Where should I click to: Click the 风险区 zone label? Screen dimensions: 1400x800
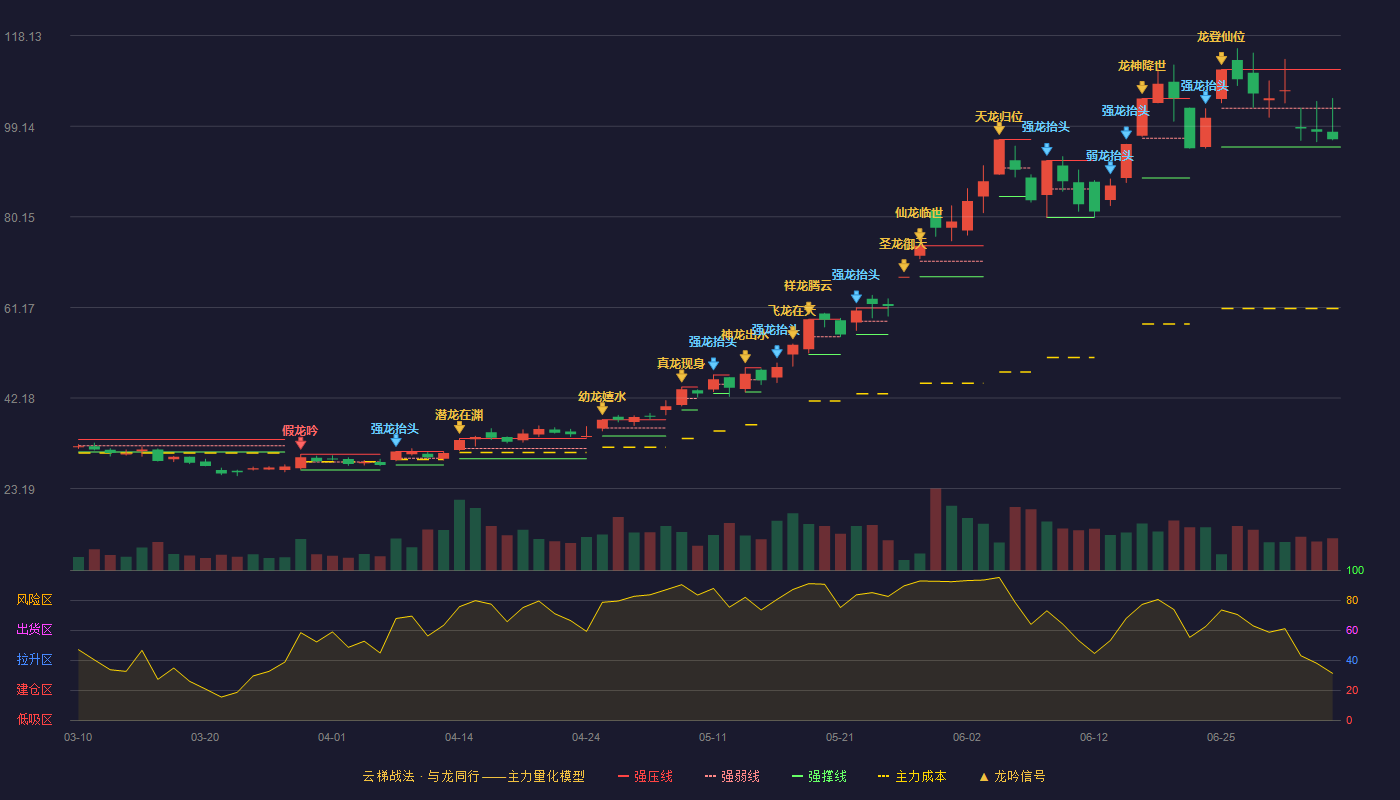coord(35,600)
